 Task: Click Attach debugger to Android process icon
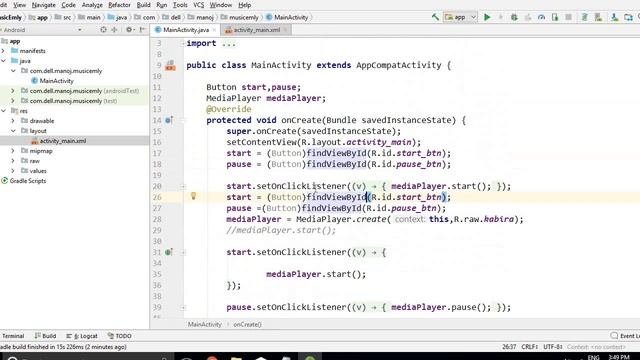555,17
